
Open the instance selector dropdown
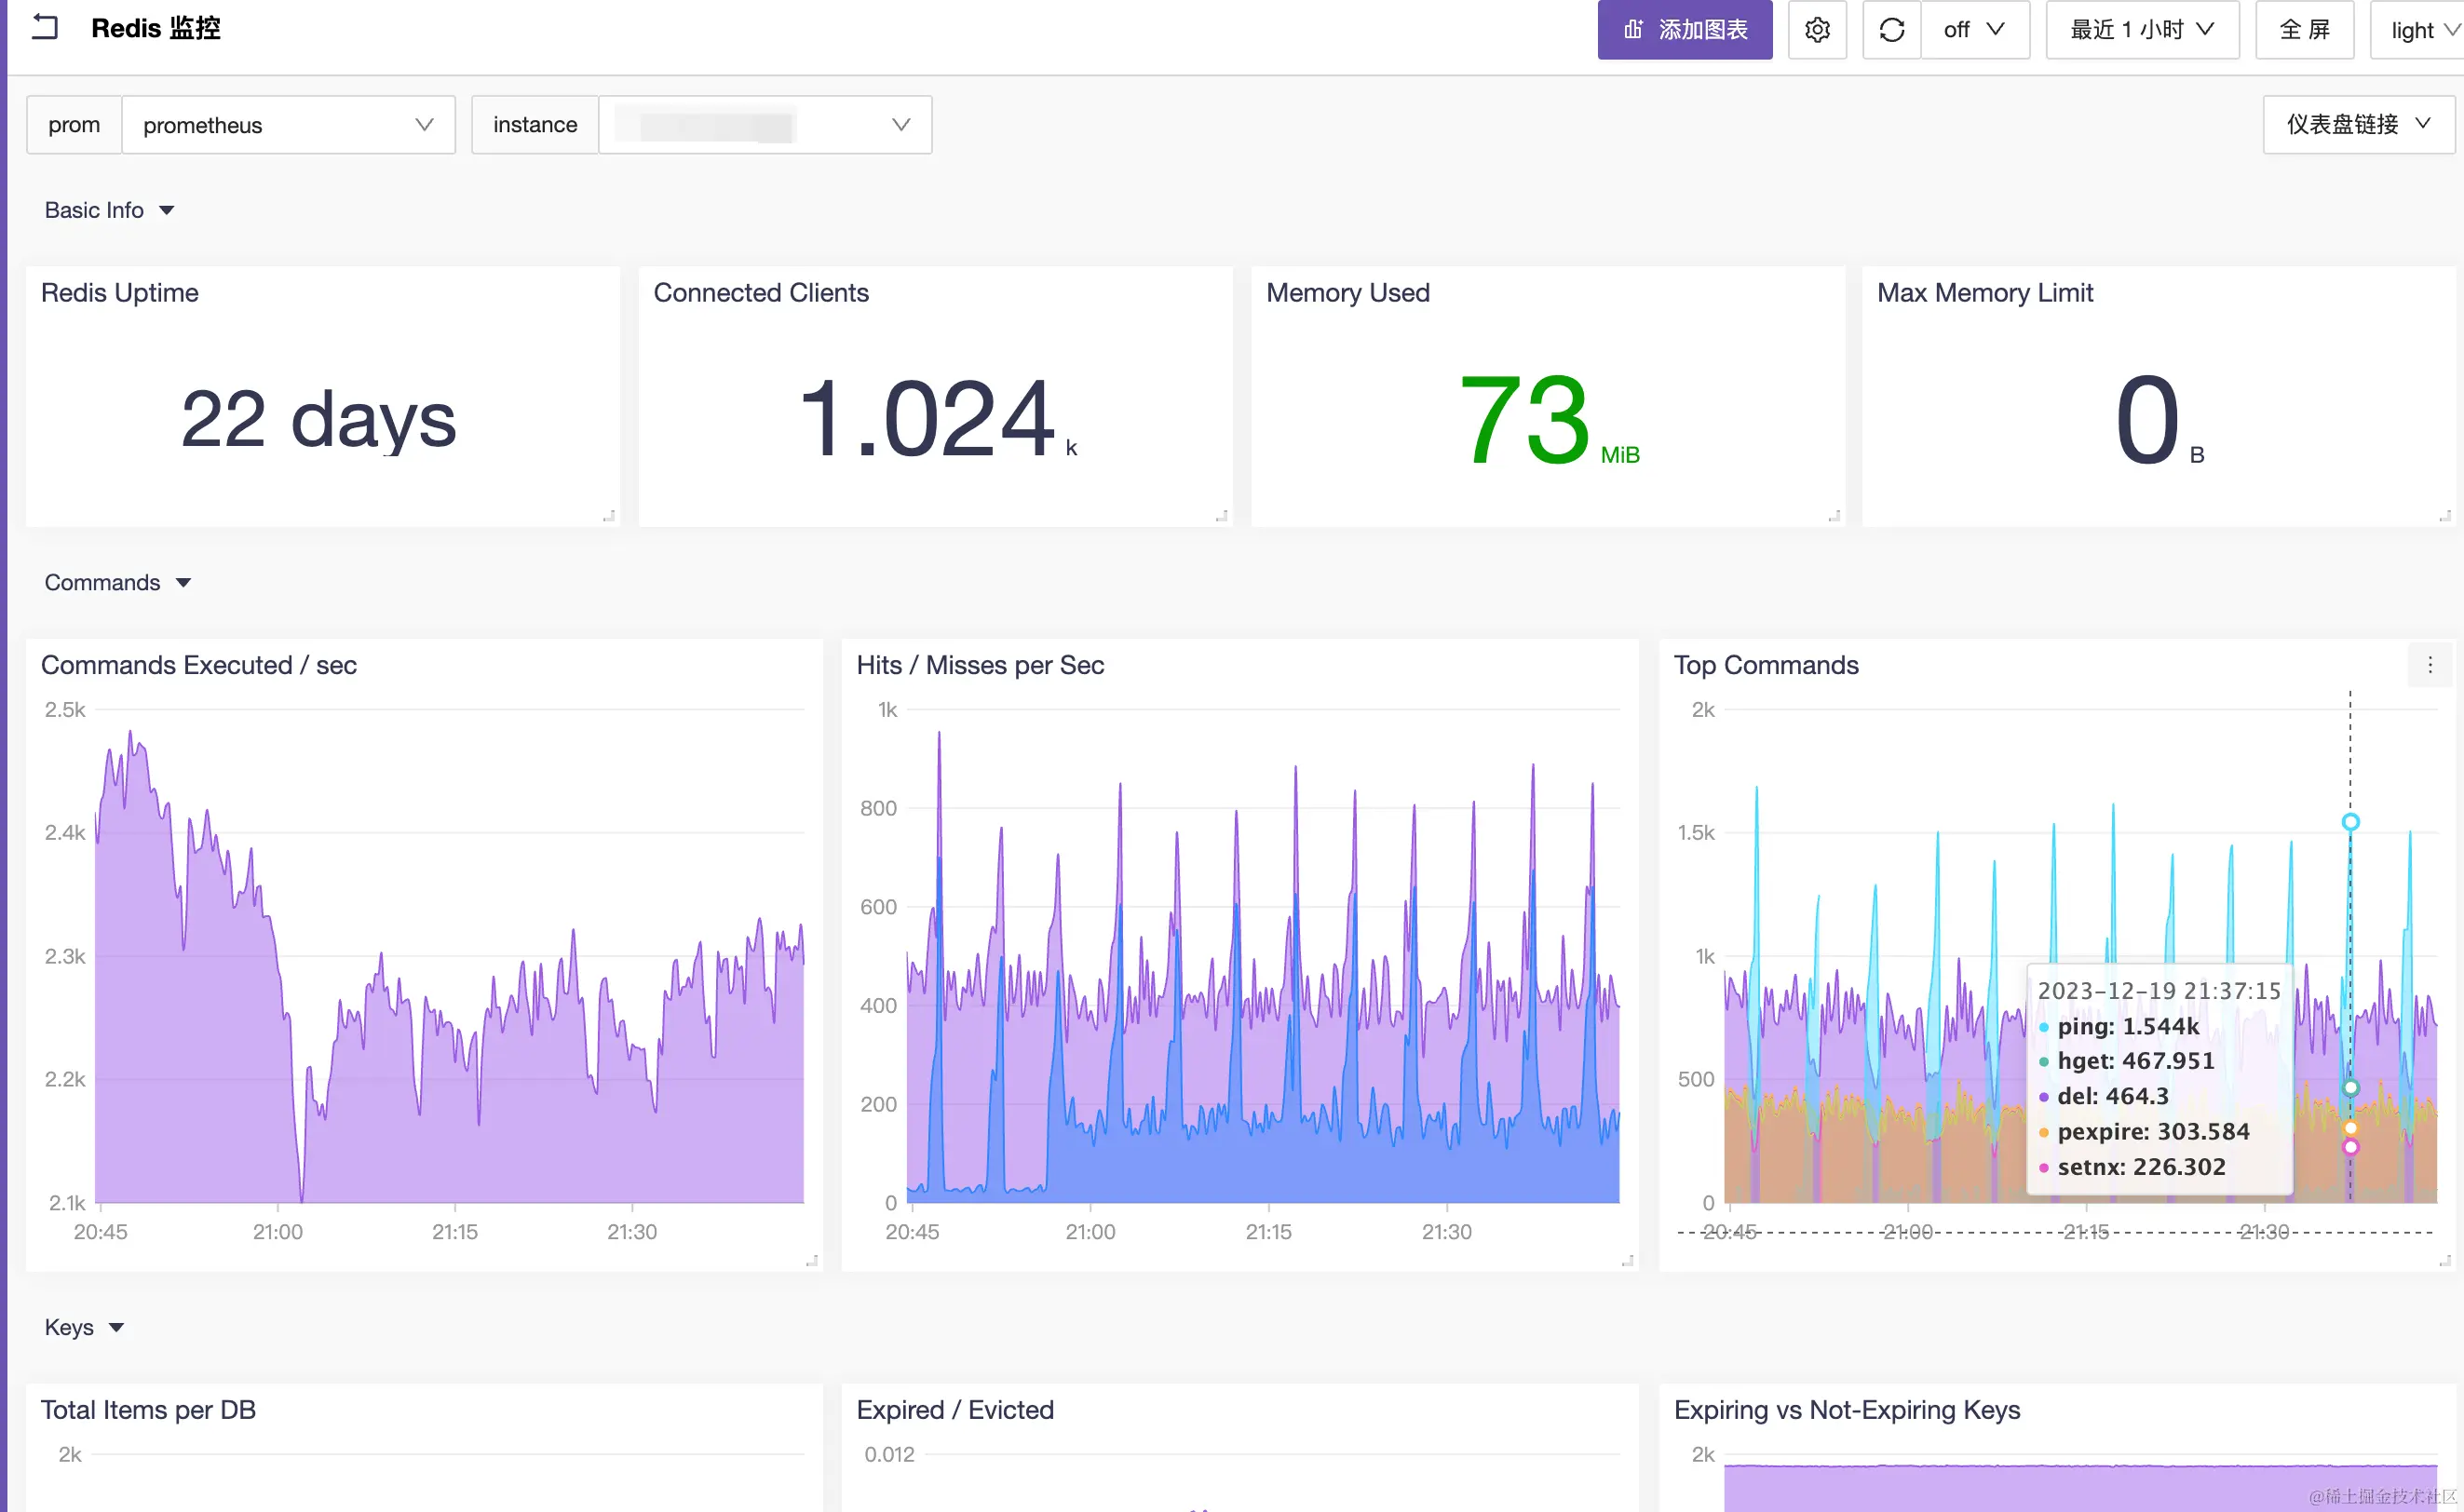[x=765, y=125]
